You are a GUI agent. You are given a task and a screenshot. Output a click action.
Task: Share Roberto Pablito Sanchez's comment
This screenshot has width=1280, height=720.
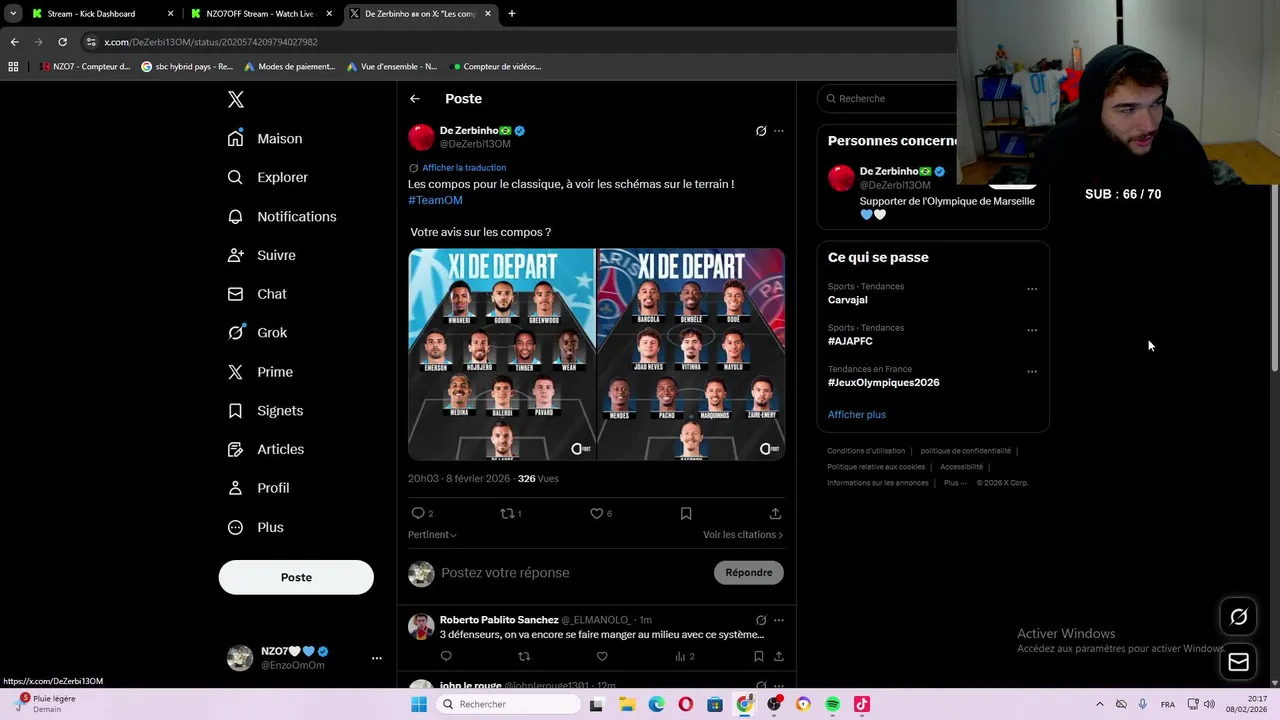[x=778, y=656]
